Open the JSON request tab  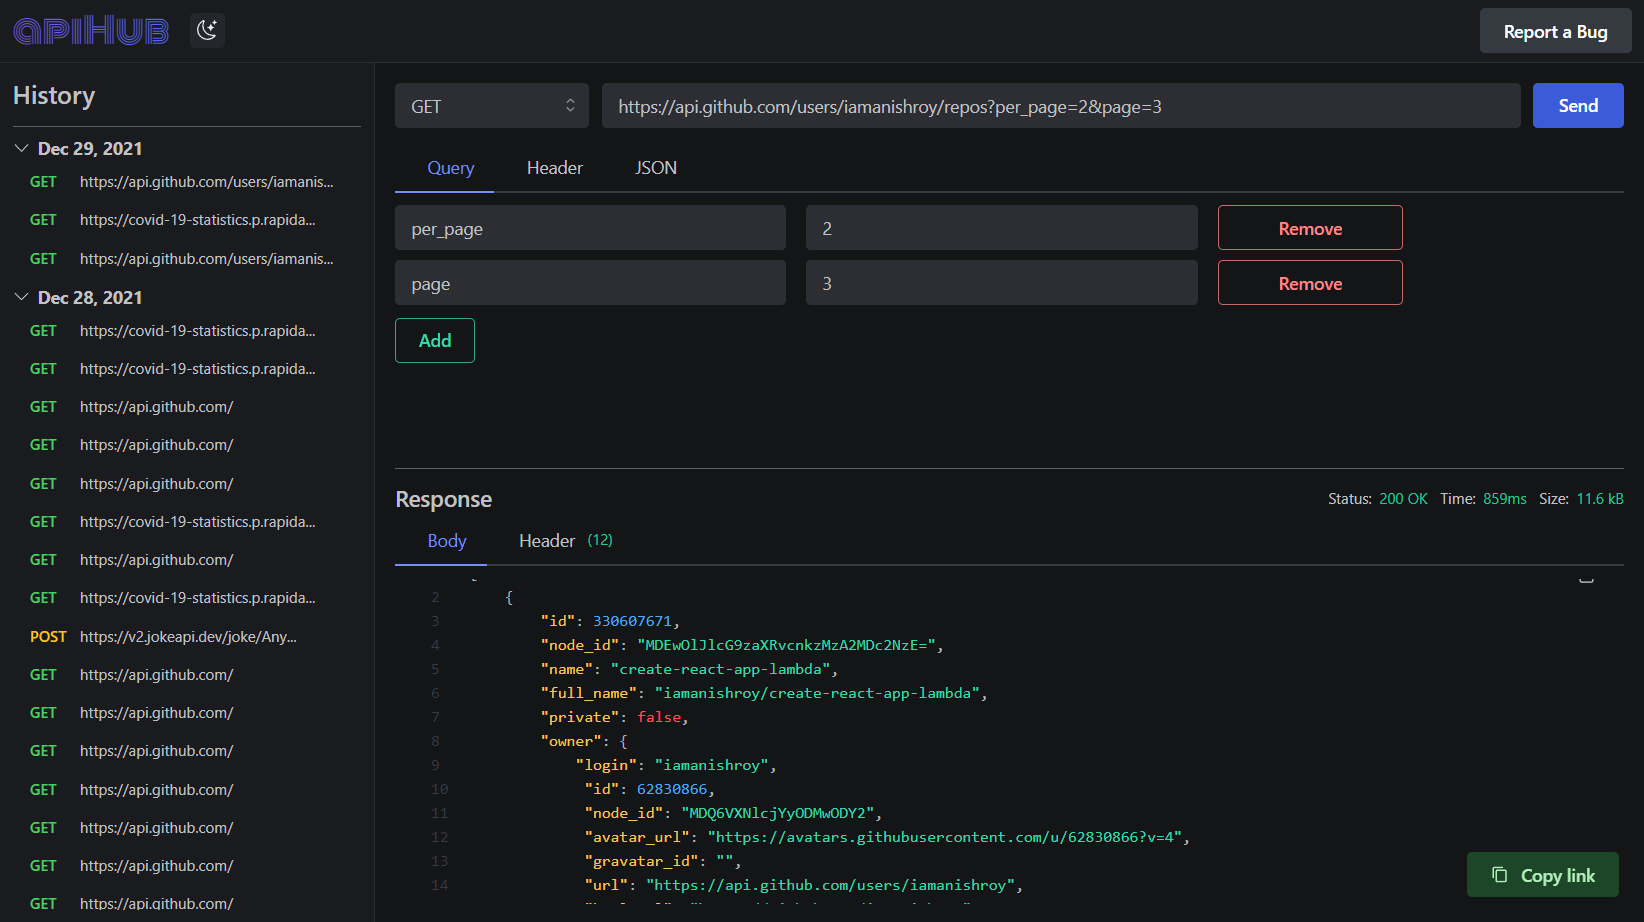[x=655, y=168]
